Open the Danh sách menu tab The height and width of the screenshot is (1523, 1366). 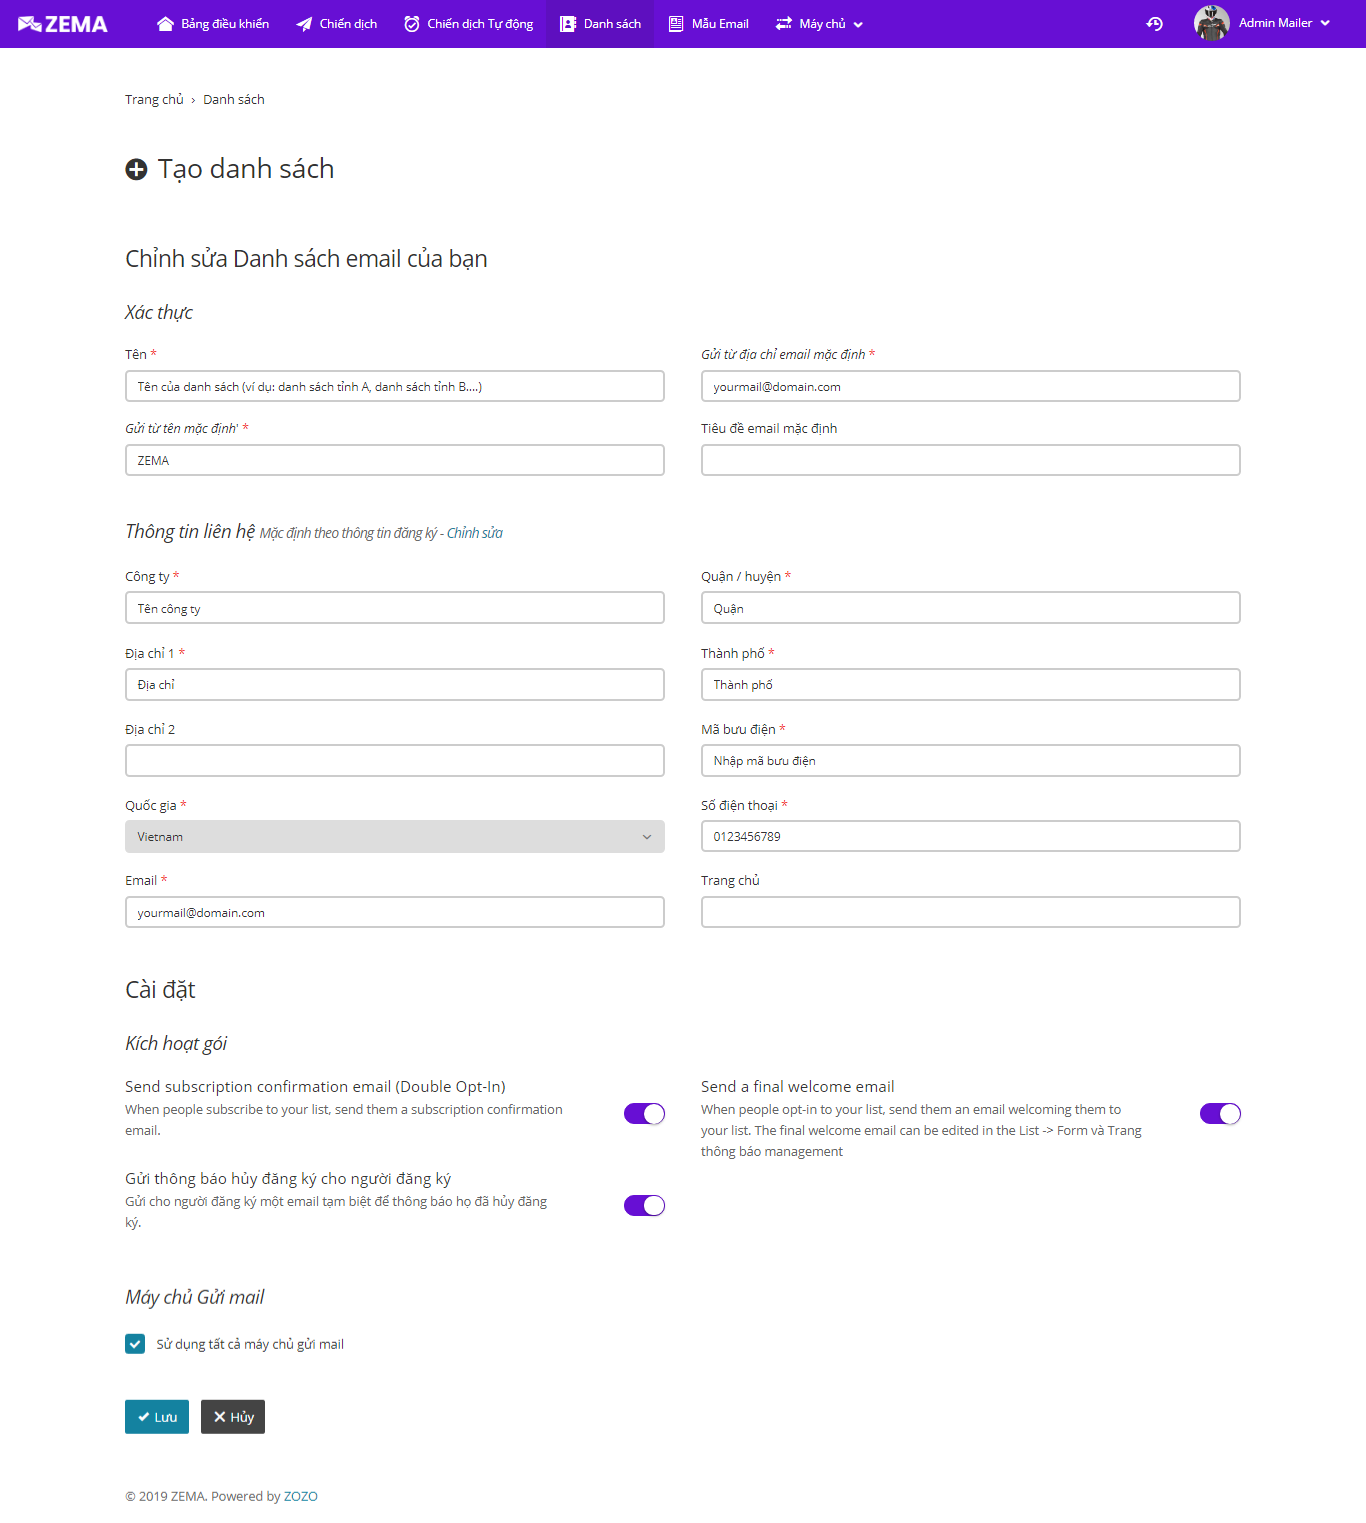click(x=600, y=24)
